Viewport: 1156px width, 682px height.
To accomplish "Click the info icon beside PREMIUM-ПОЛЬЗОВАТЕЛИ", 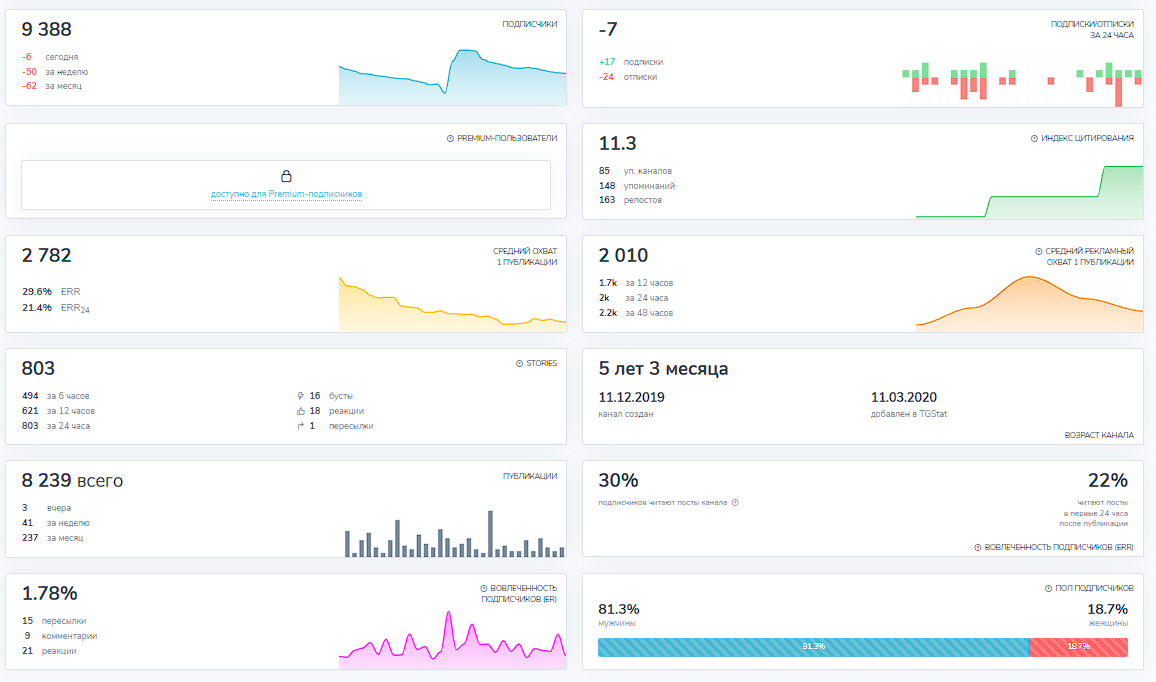I will [450, 139].
